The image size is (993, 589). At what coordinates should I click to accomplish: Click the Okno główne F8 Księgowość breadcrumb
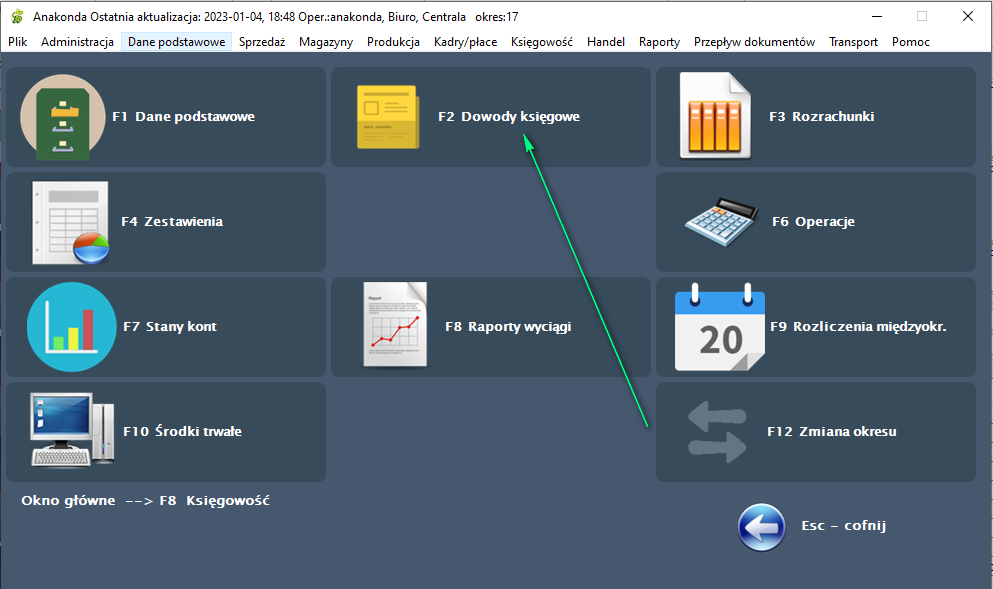(x=146, y=501)
